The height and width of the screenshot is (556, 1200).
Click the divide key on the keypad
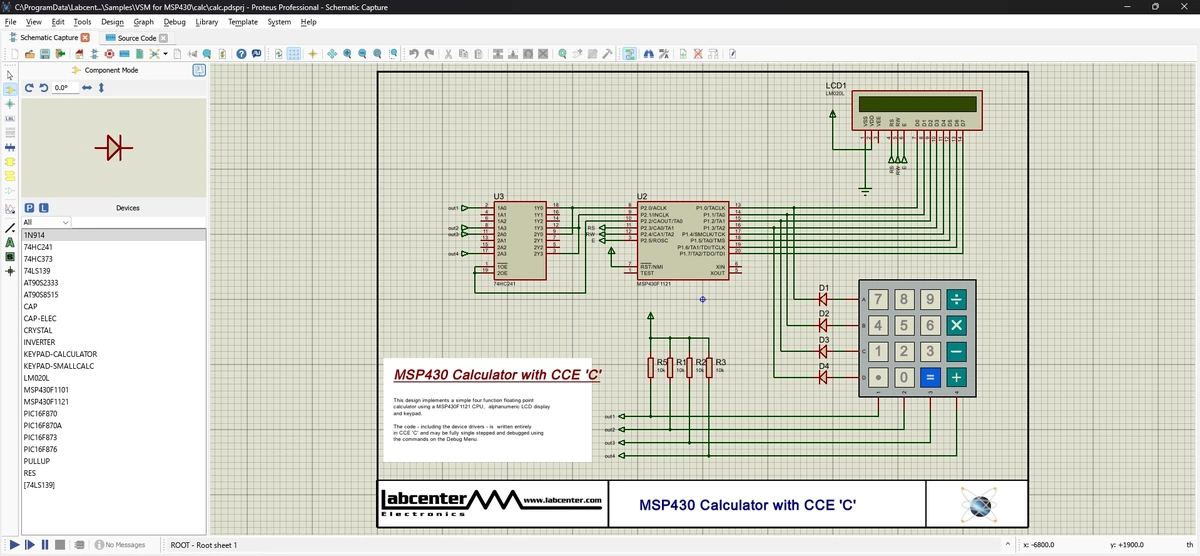[x=957, y=299]
